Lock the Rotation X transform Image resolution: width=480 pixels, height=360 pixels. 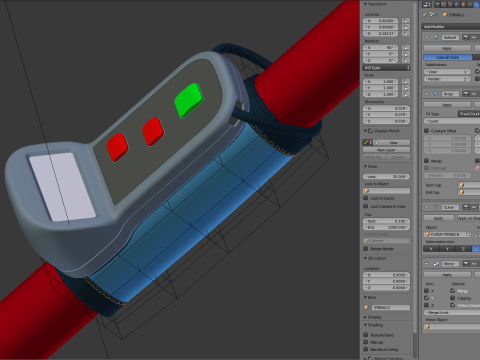pyautogui.click(x=406, y=48)
